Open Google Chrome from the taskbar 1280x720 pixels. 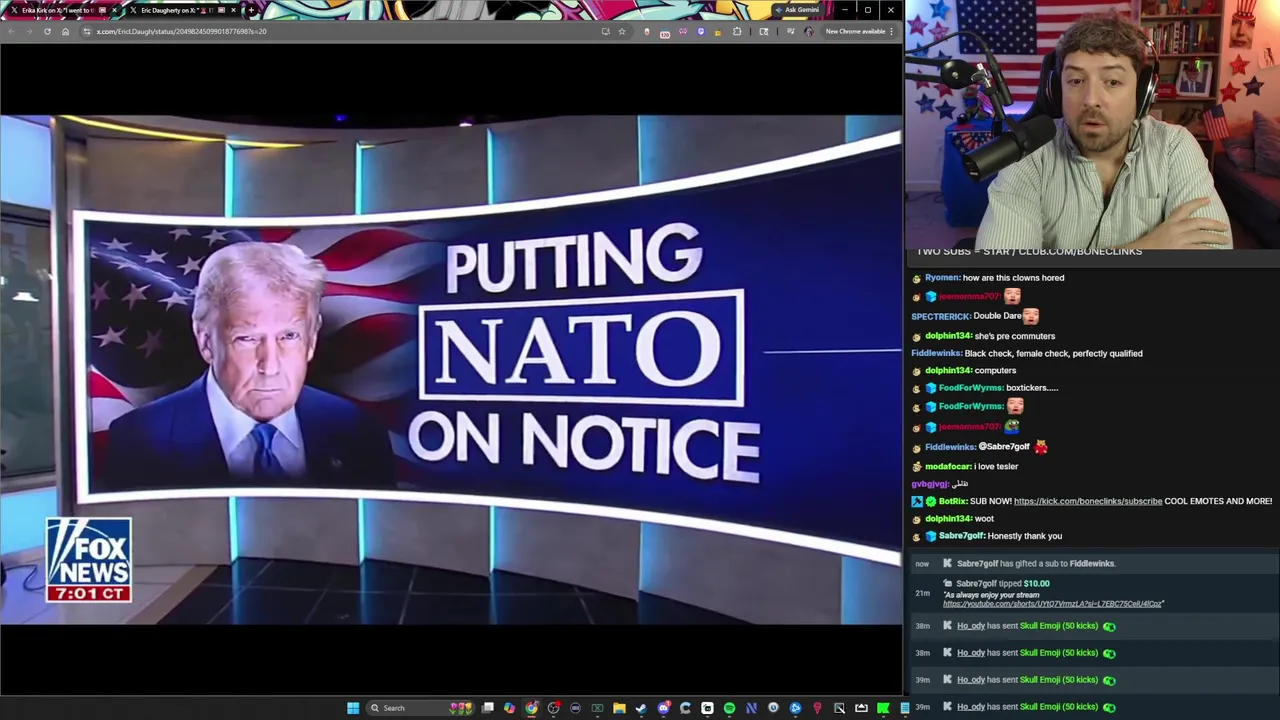click(531, 708)
